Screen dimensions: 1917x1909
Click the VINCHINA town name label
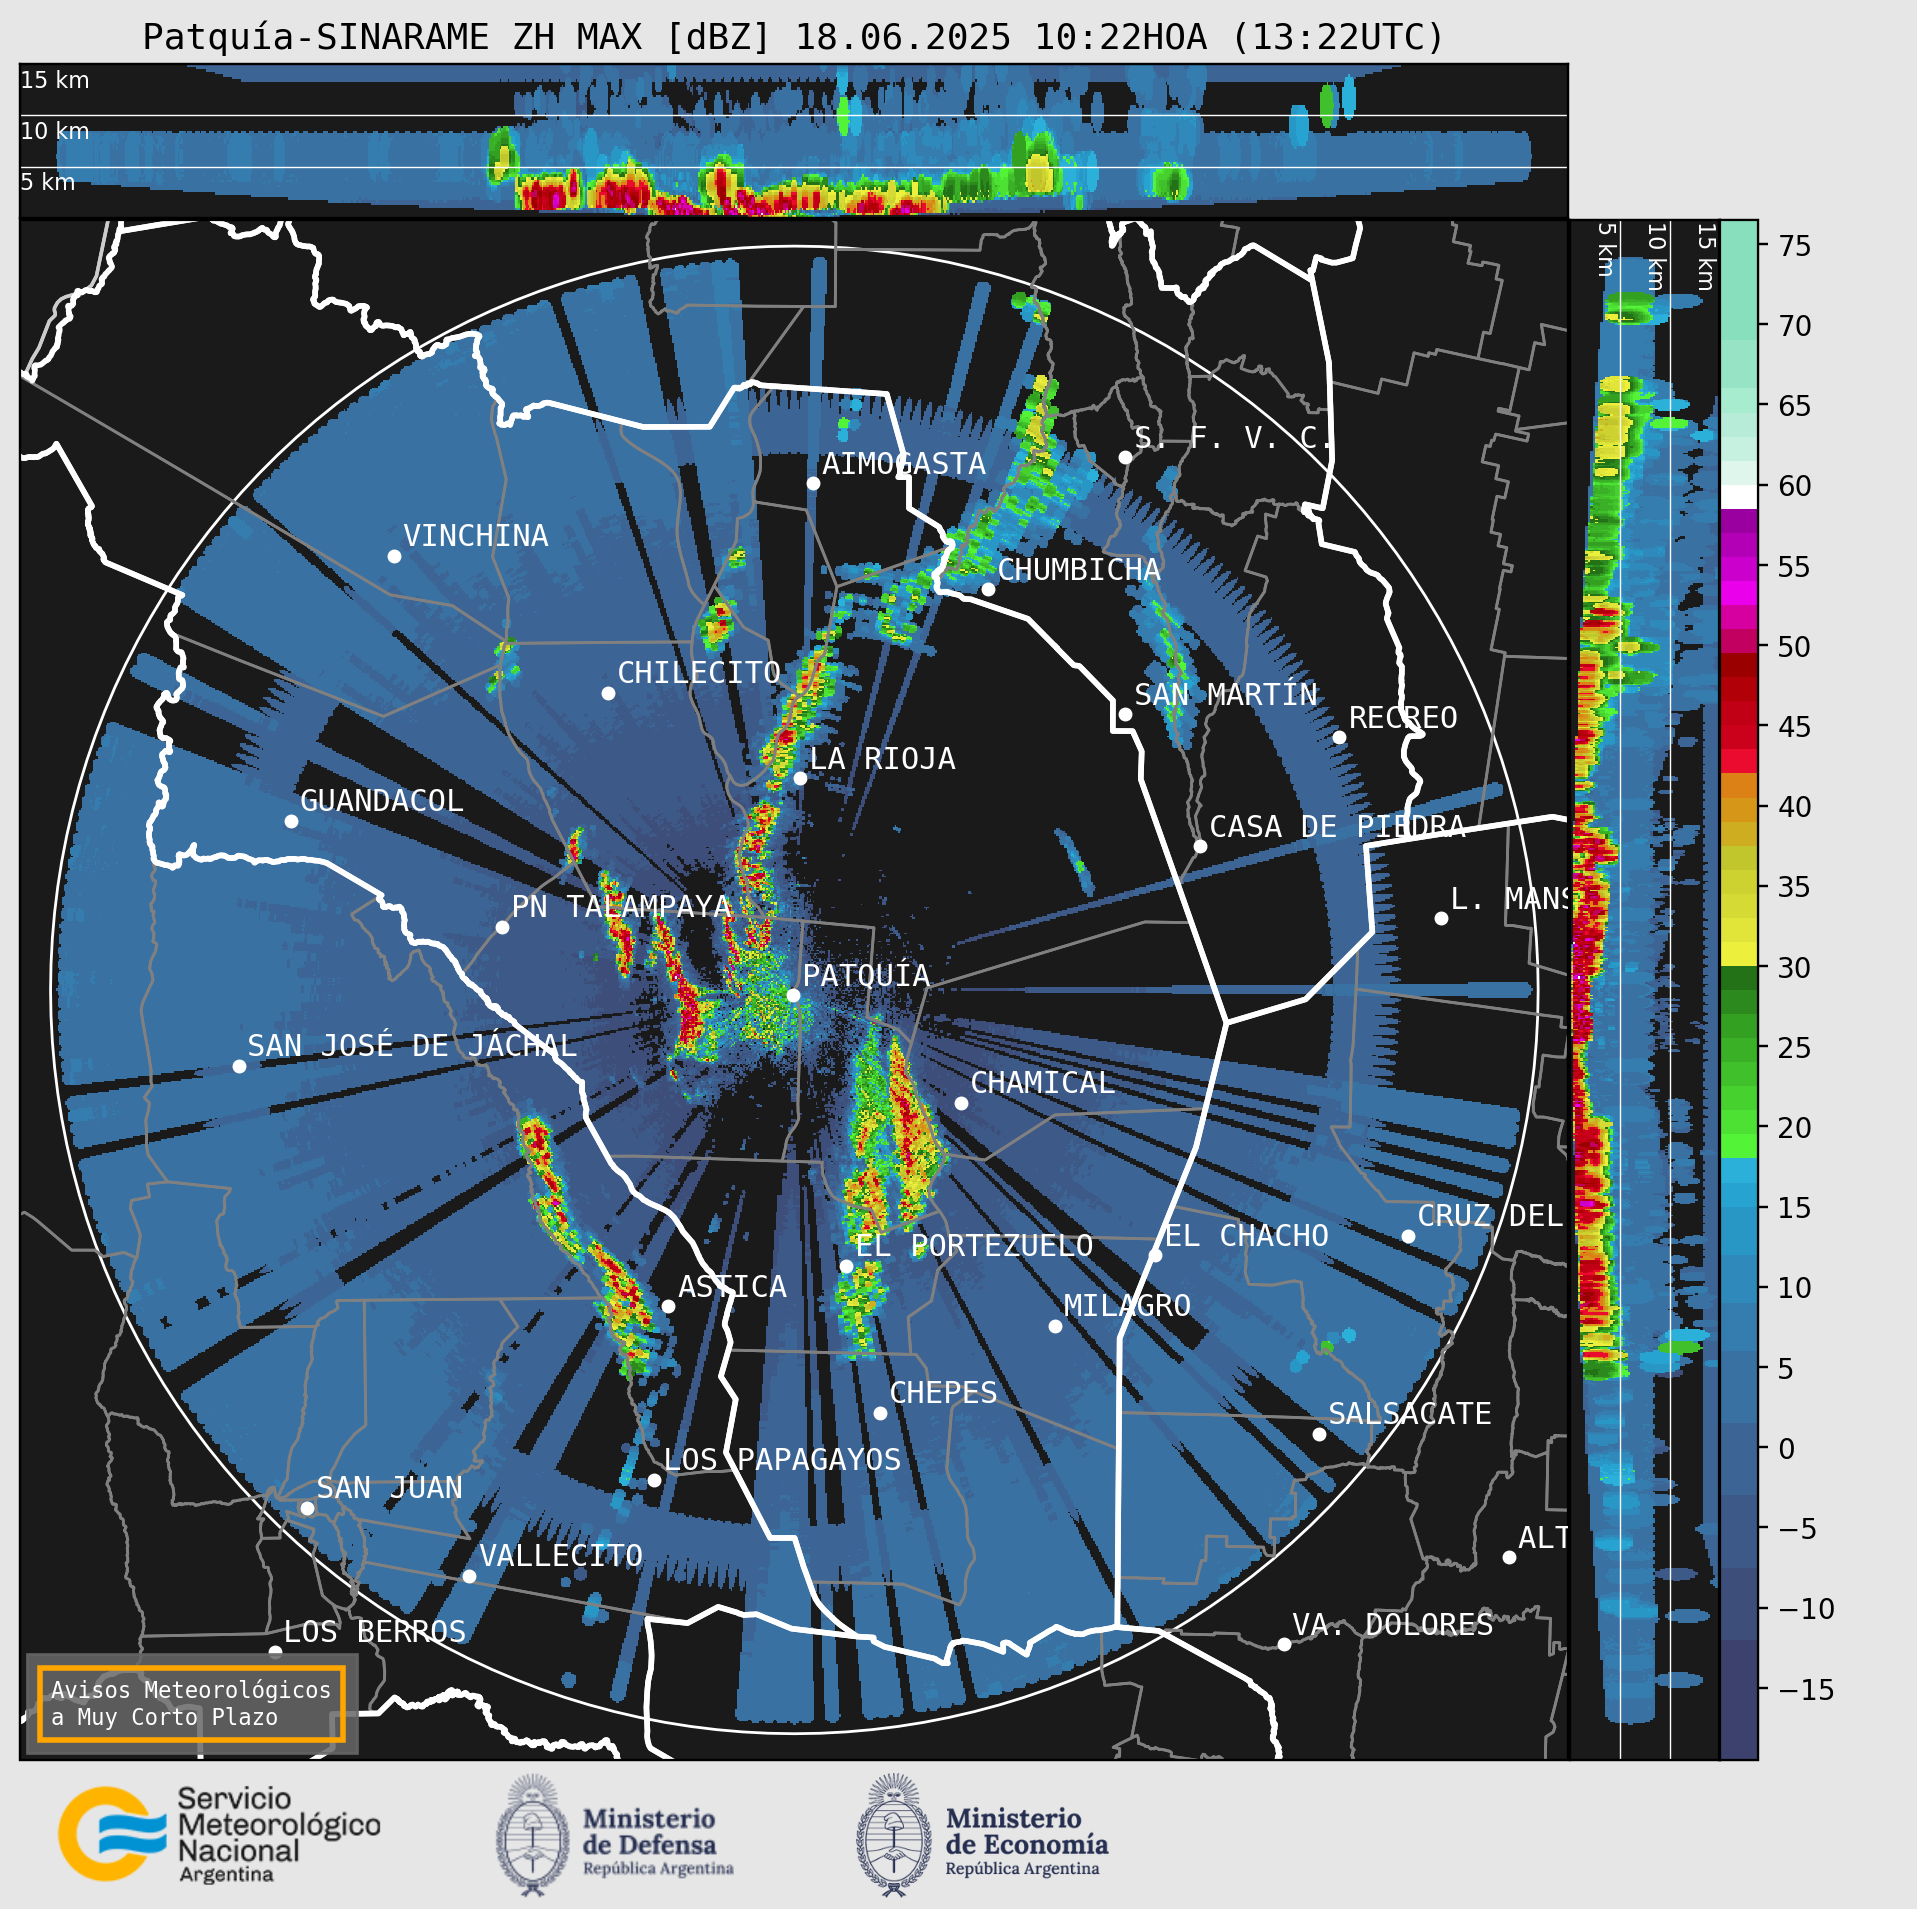click(476, 536)
